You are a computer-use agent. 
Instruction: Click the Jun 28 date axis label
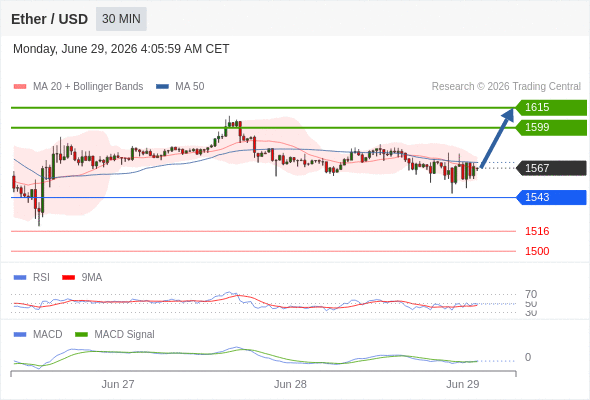point(290,384)
